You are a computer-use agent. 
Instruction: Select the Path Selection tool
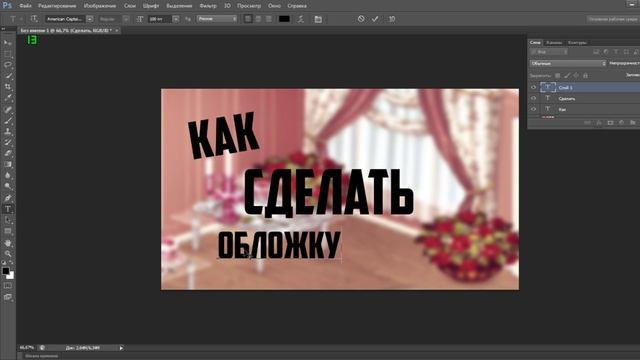tap(8, 220)
